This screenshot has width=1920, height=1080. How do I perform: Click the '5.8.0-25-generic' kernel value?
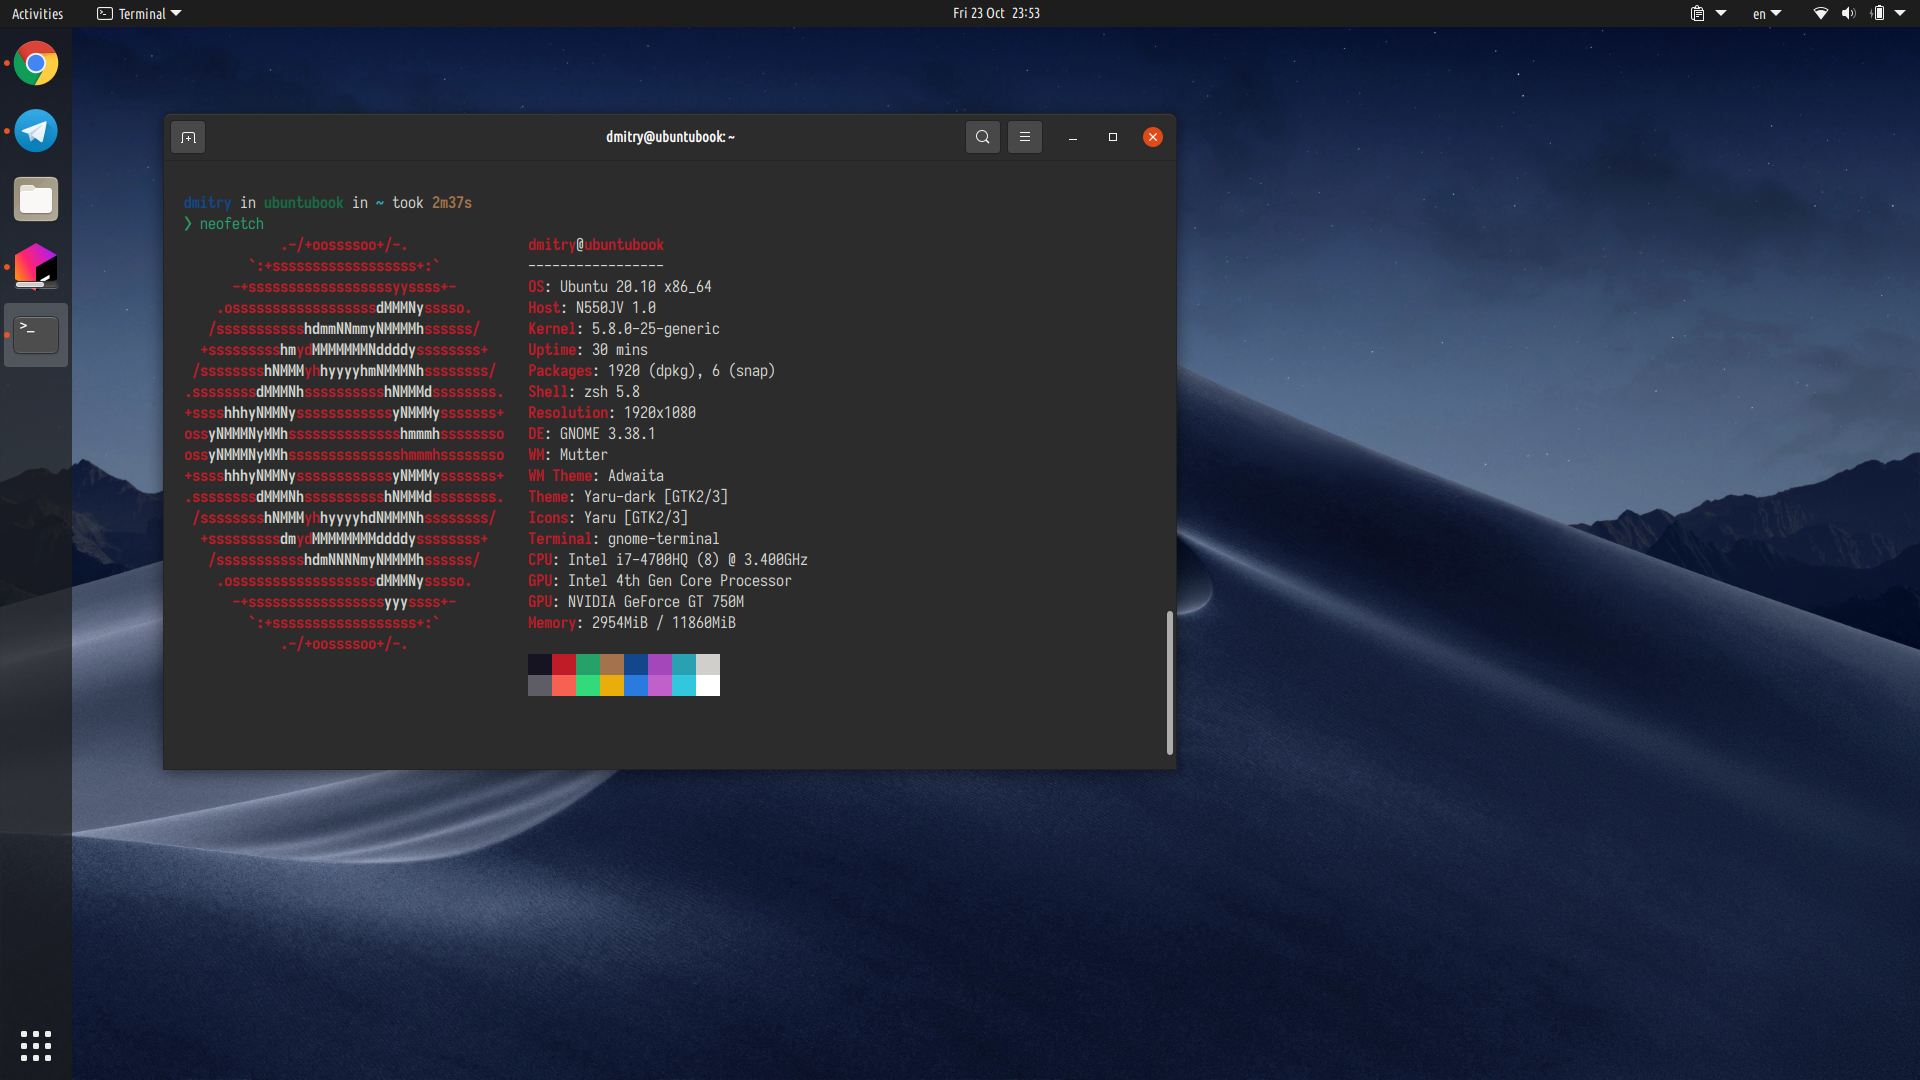click(x=656, y=329)
